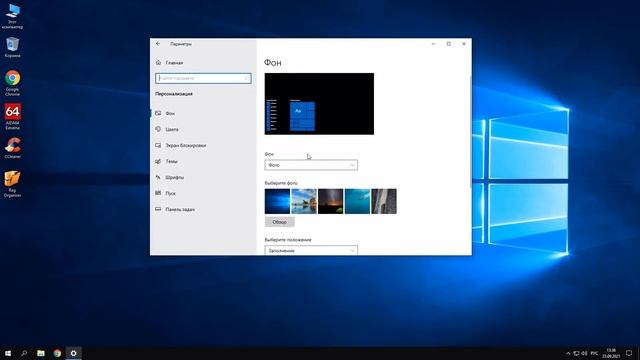
Task: Click the taskbar settings icon in sidebar
Action: click(x=158, y=209)
